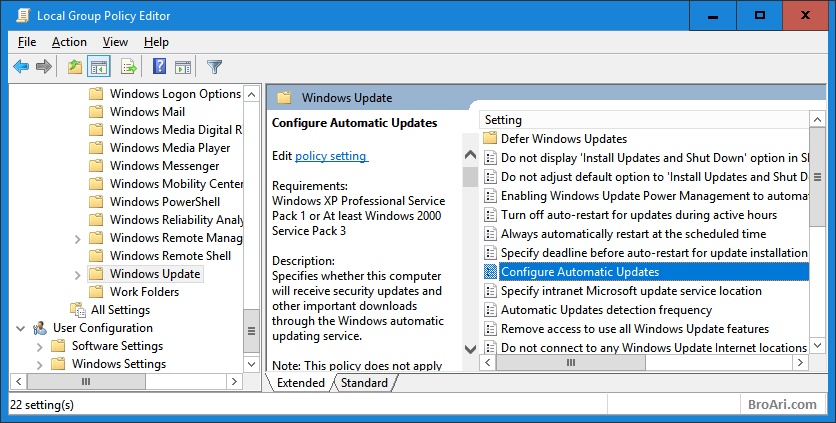This screenshot has height=423, width=836.
Task: Switch to the Standard tab
Action: coord(365,382)
